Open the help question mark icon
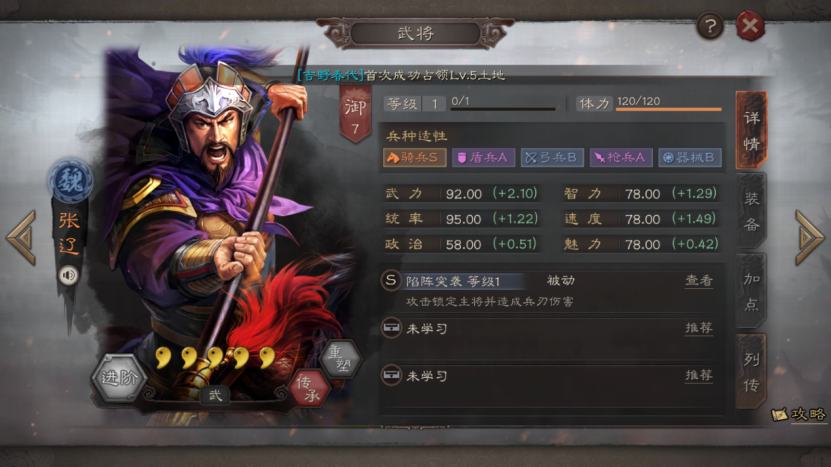Screen dimensions: 831x467 (x=710, y=25)
